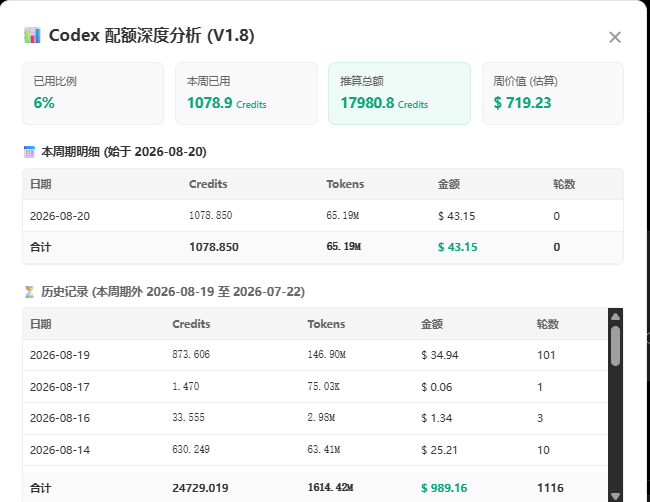
Task: Select the 本周已用 1078.9 Credits card
Action: (246, 93)
